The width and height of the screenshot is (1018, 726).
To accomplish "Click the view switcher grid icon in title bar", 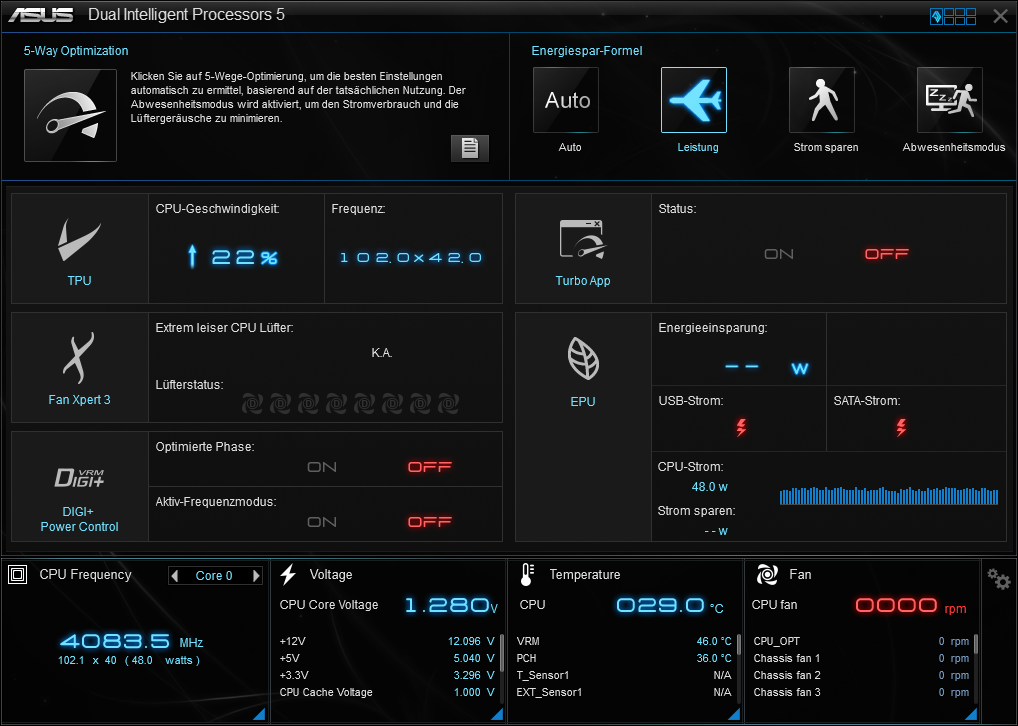I will click(953, 16).
